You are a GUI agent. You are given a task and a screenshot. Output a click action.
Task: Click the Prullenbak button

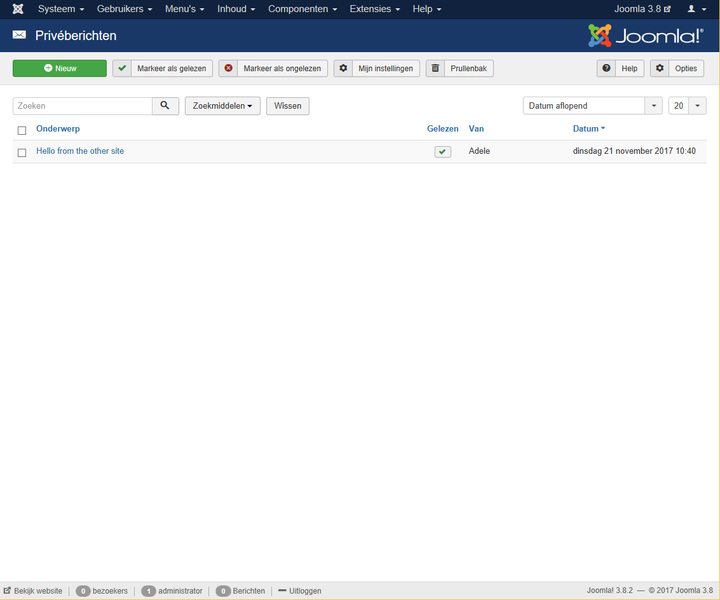tap(460, 68)
